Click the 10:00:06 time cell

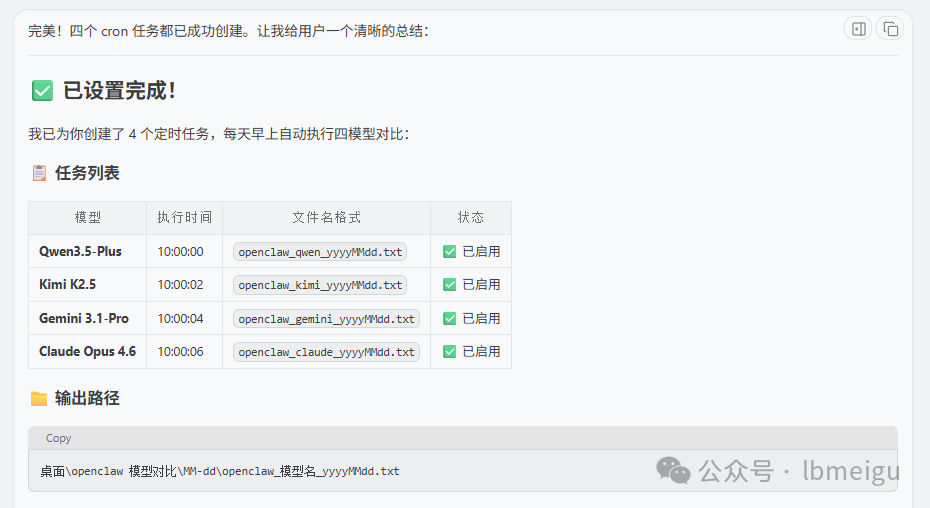pyautogui.click(x=184, y=351)
